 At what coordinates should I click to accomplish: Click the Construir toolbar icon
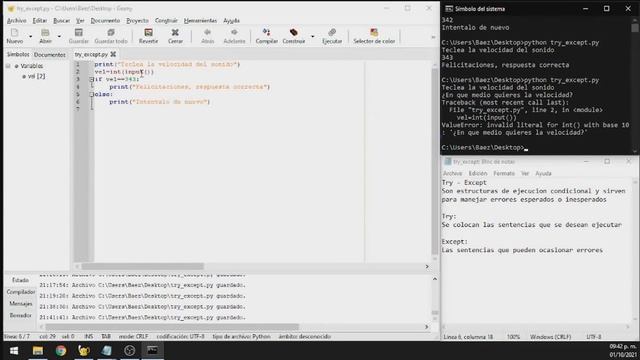point(293,36)
